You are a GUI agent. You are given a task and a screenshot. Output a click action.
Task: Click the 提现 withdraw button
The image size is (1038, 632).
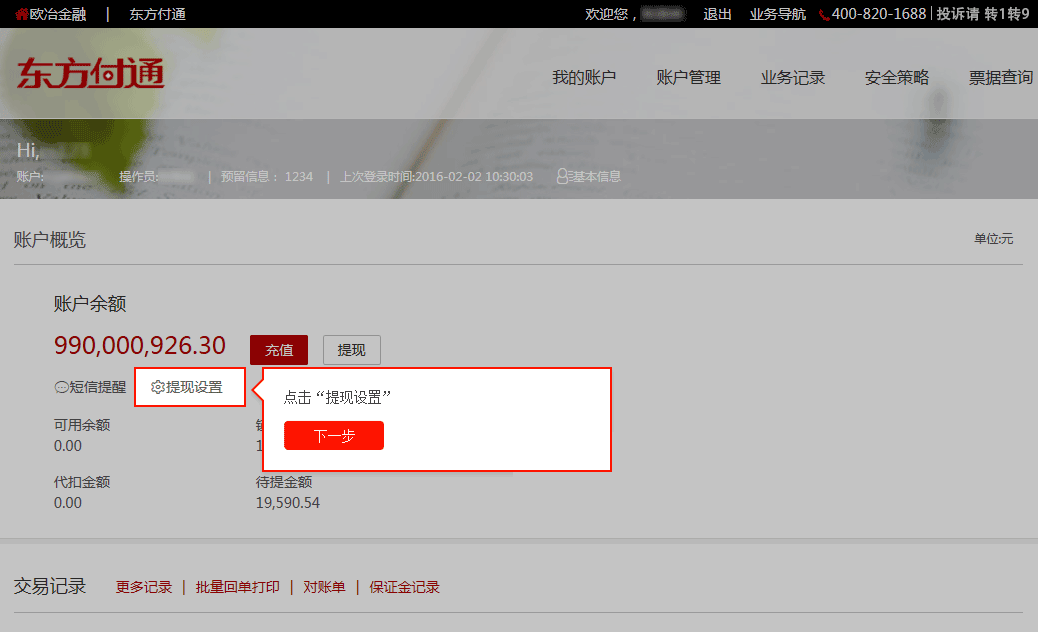(352, 349)
